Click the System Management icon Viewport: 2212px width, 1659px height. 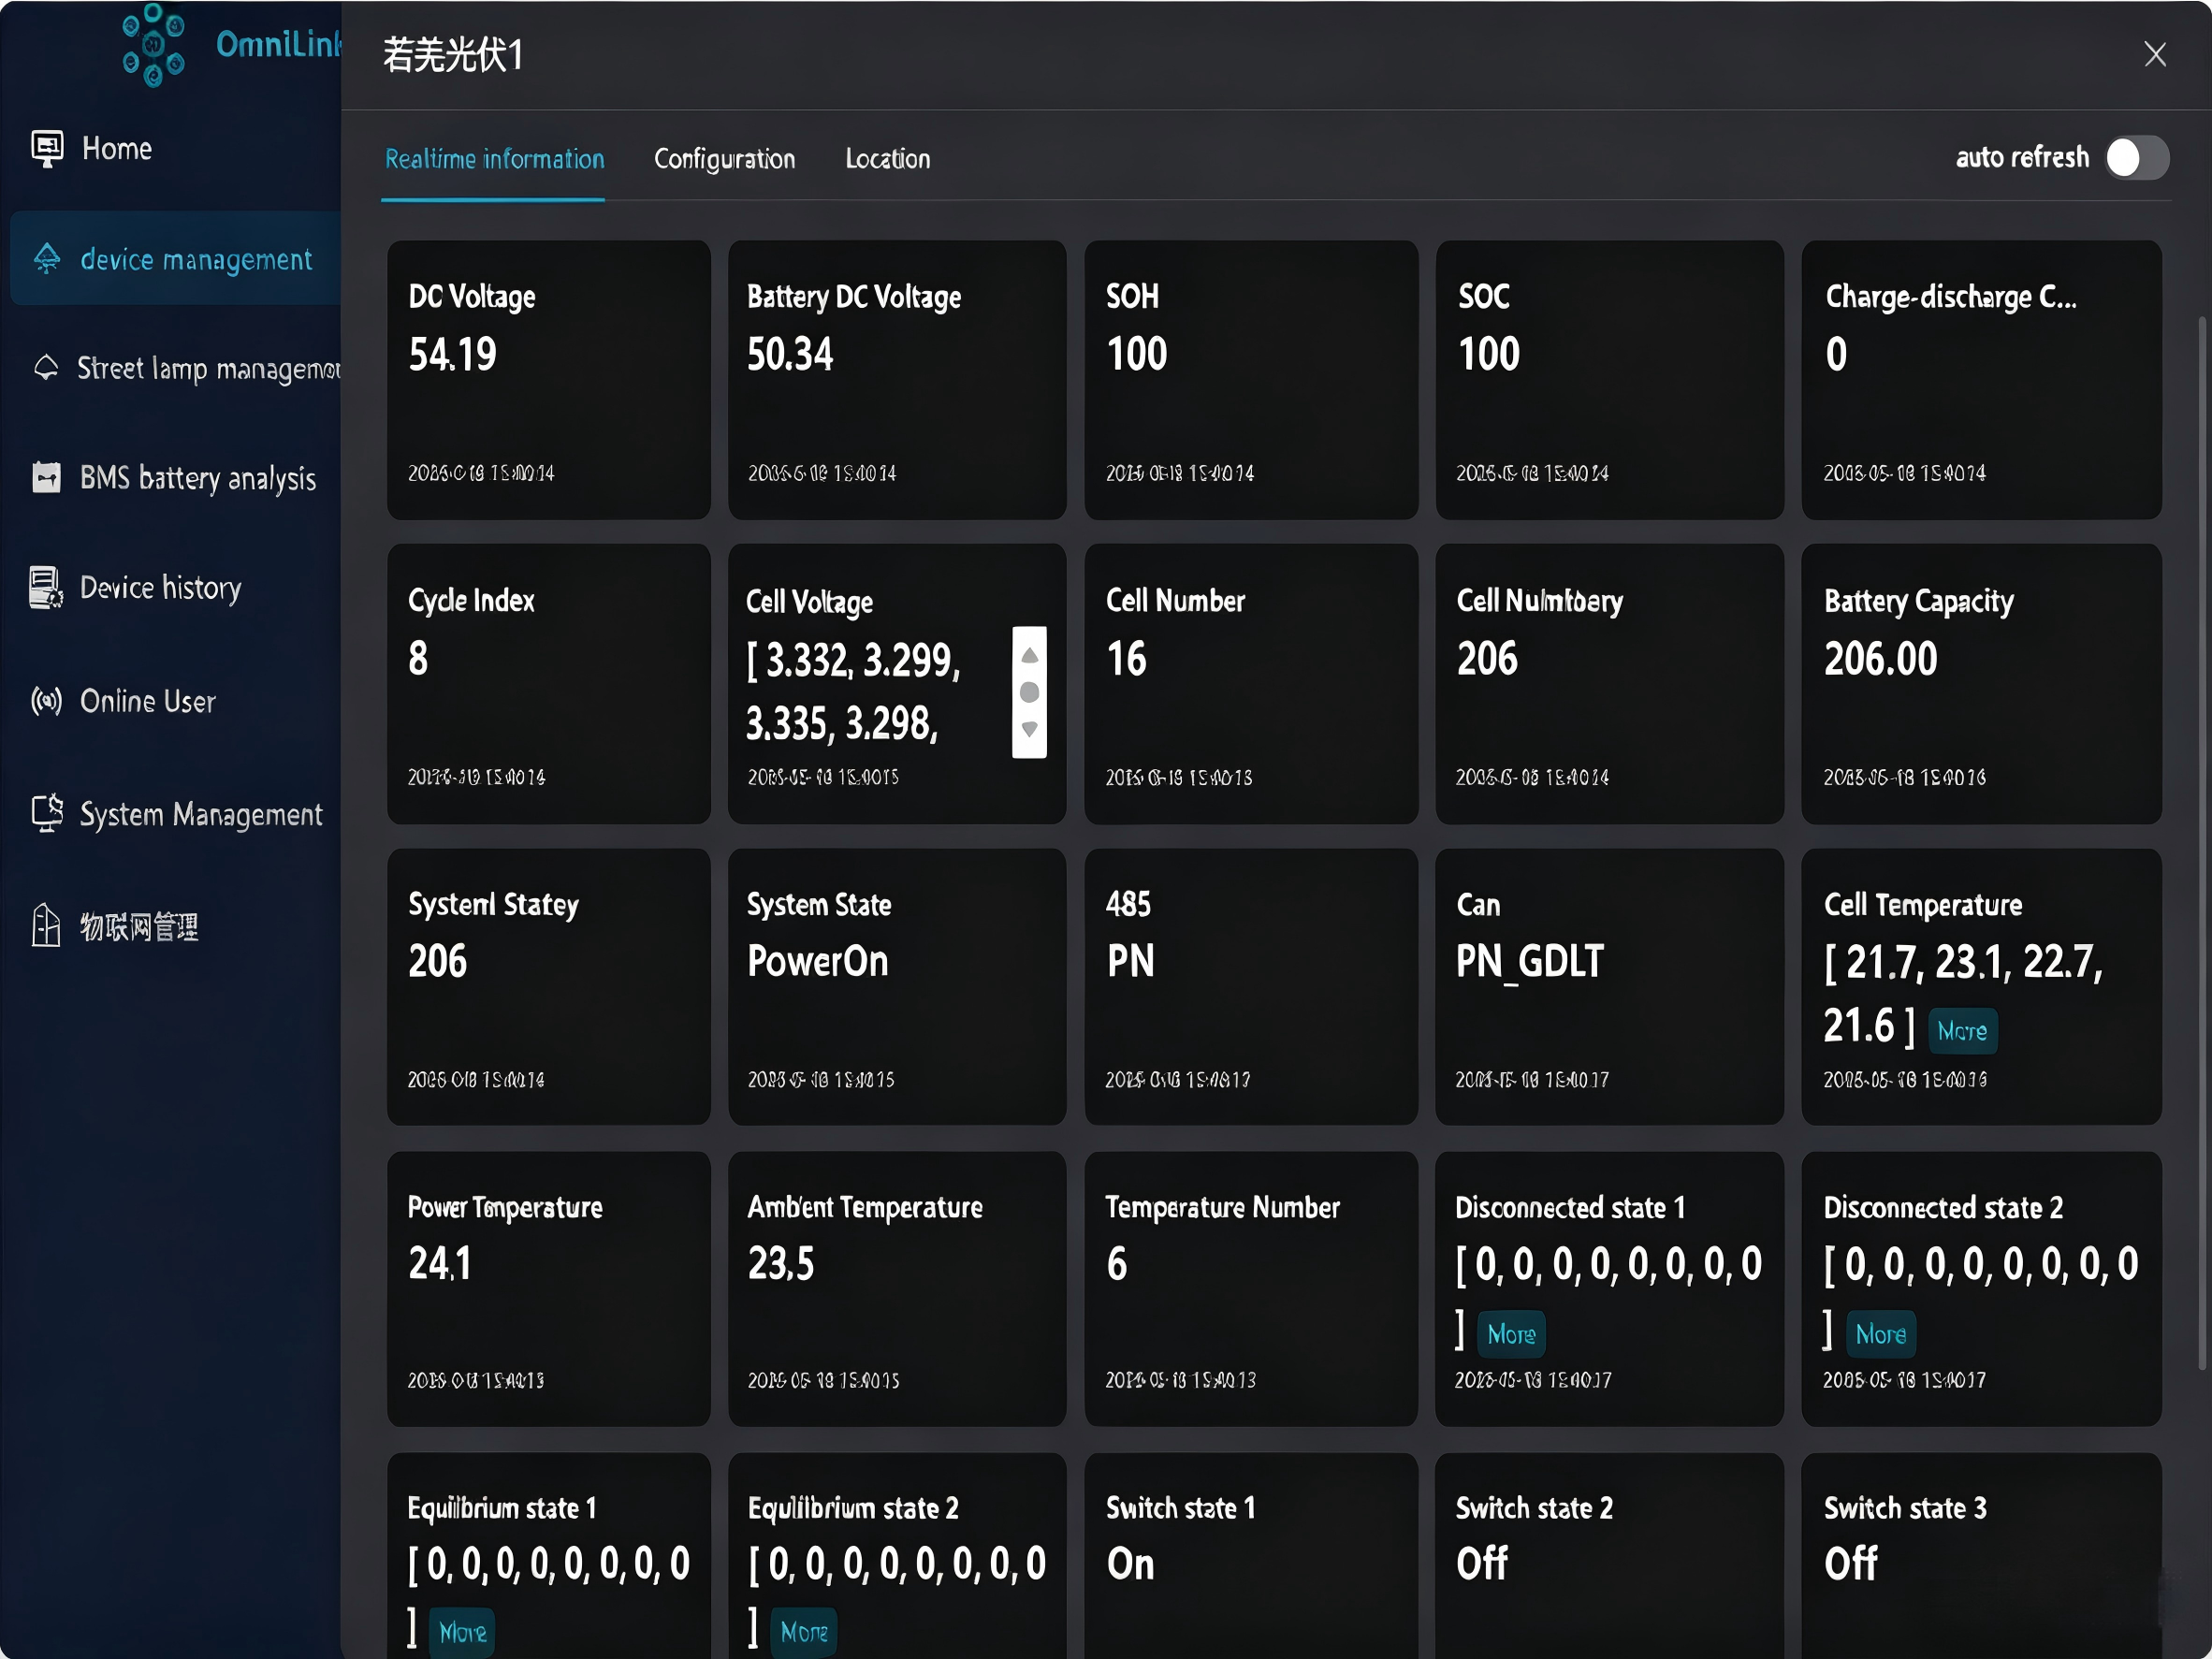[x=47, y=813]
